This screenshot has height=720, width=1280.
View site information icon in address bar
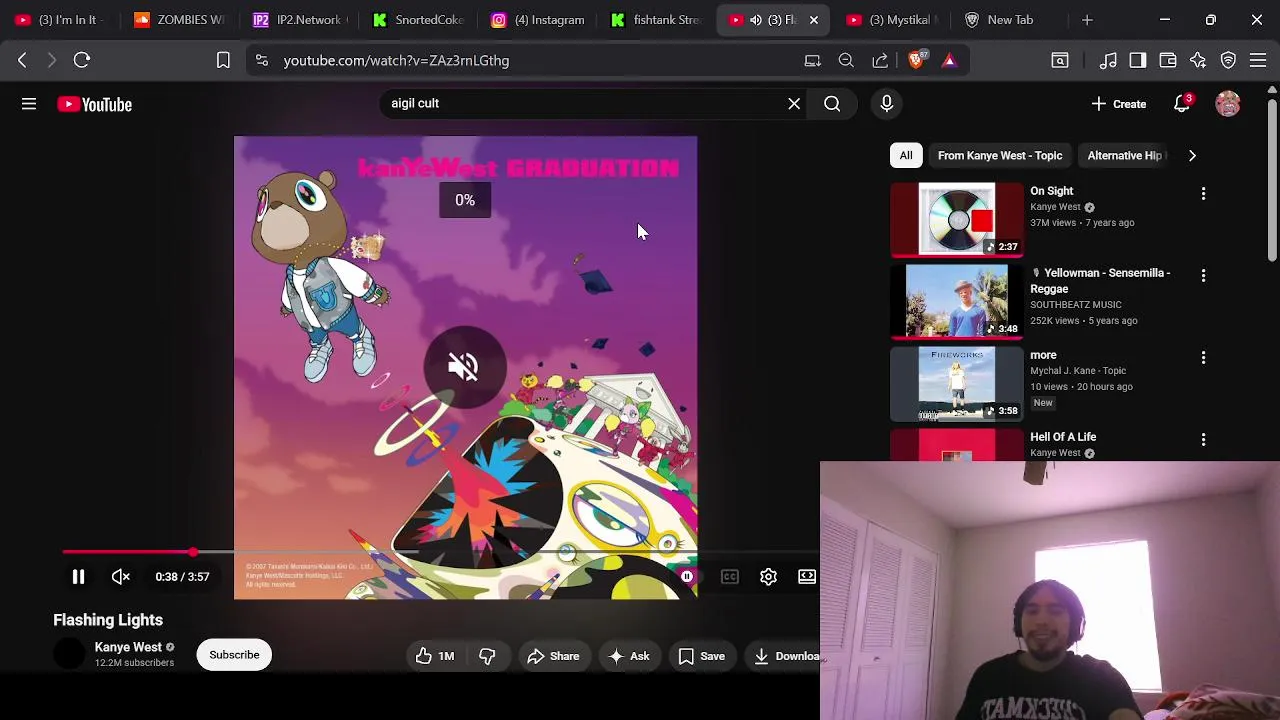261,60
